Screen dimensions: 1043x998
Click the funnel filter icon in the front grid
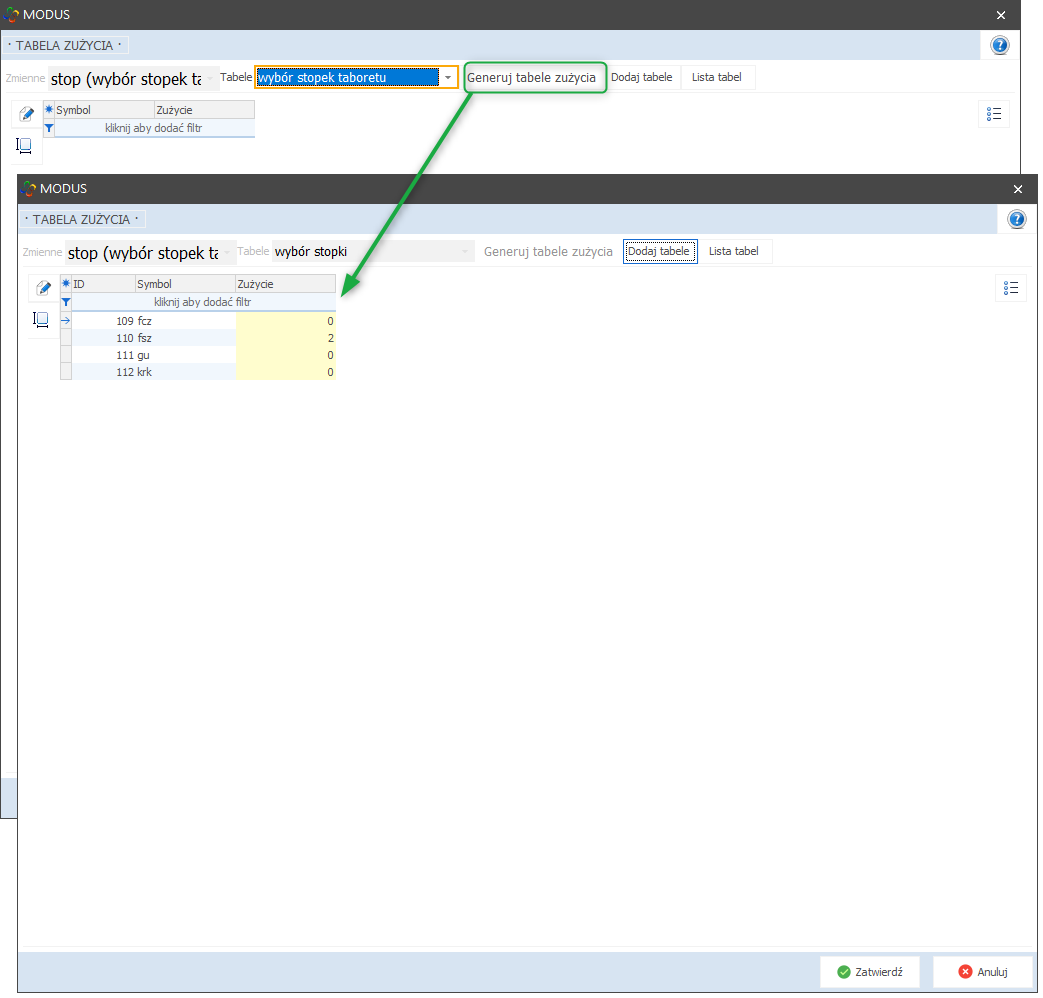click(66, 301)
